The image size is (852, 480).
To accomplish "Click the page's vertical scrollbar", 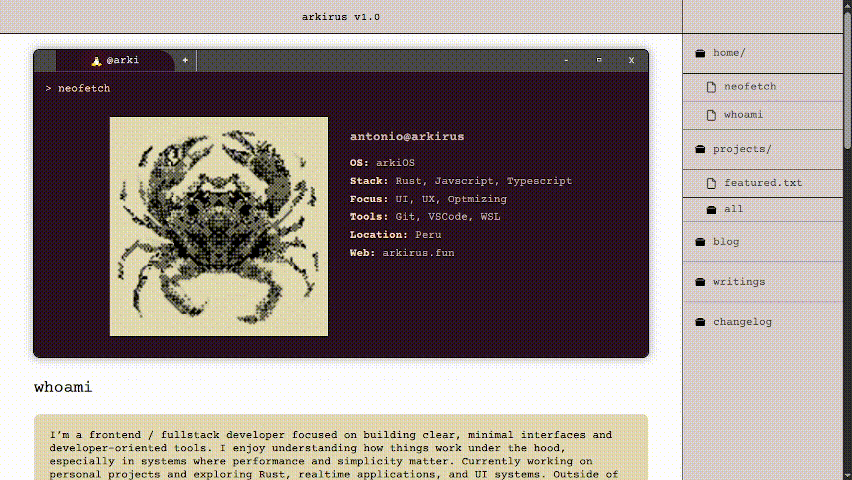I will click(x=848, y=90).
